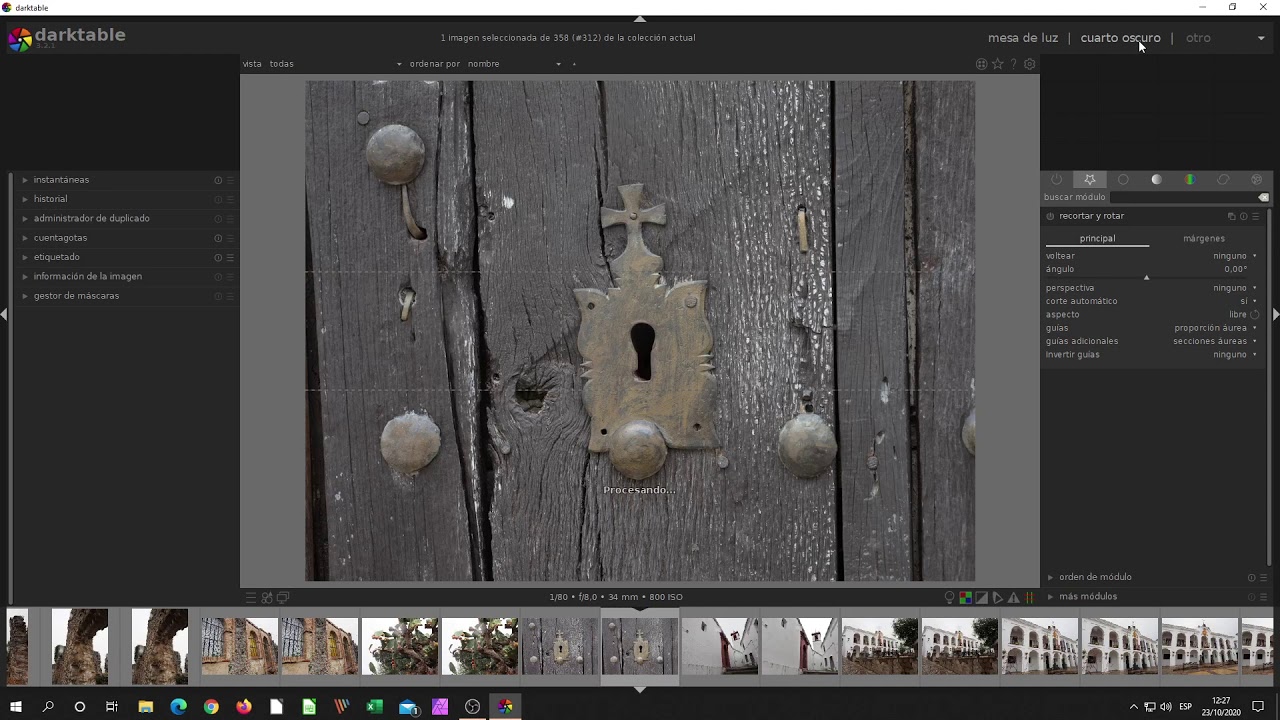Open guías adicionales dropdown
1280x720 pixels.
click(1153, 341)
